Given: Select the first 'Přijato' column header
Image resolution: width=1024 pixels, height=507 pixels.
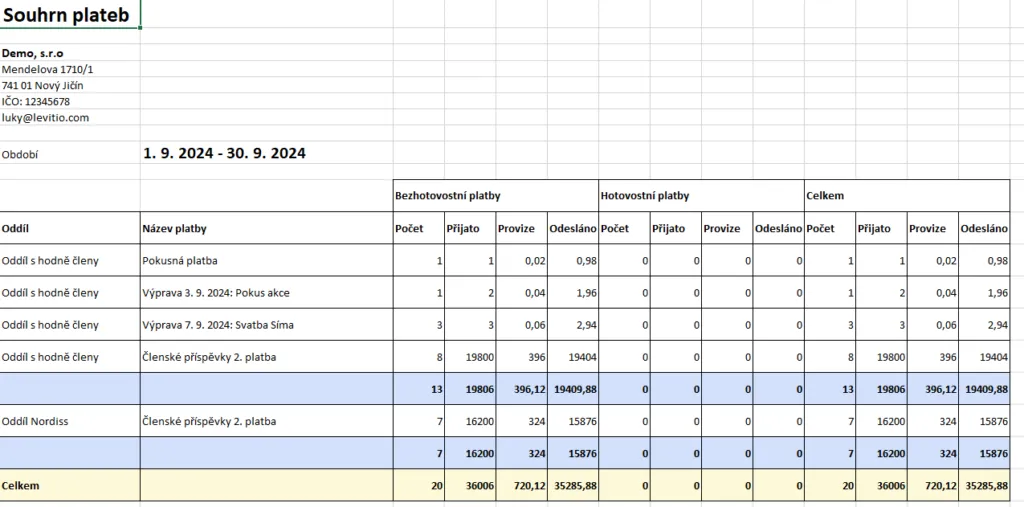Looking at the screenshot, I should 470,228.
